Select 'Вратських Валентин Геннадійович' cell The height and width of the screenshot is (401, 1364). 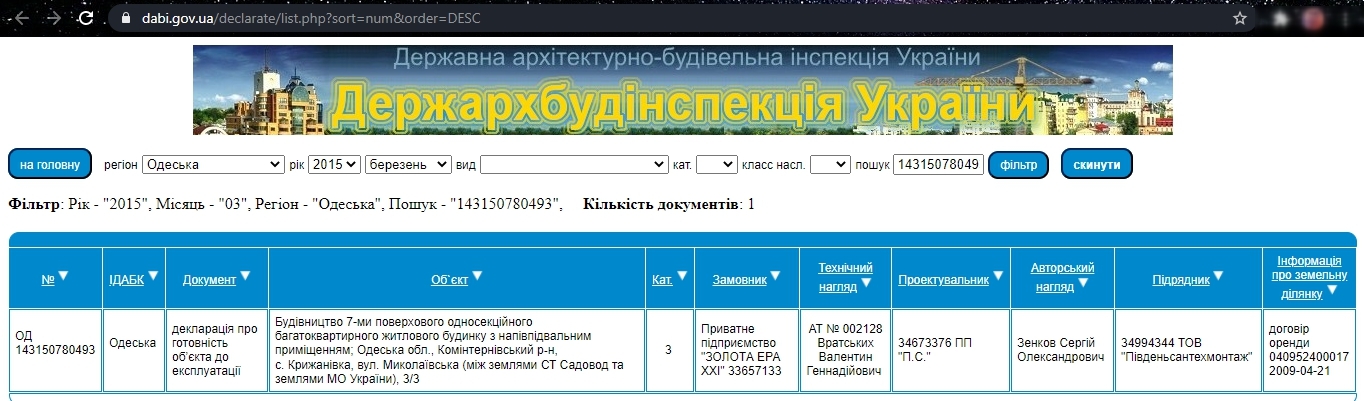coord(845,350)
